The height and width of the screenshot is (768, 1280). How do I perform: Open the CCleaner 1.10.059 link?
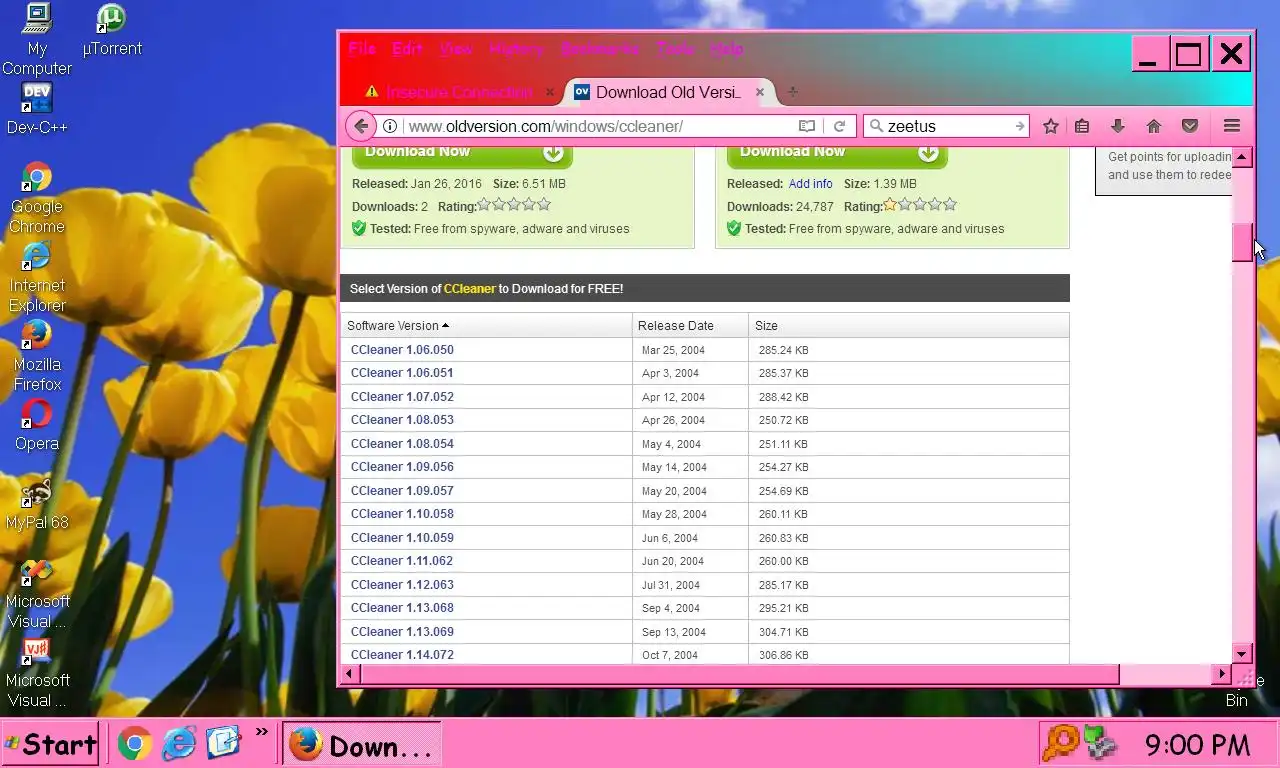coord(402,538)
